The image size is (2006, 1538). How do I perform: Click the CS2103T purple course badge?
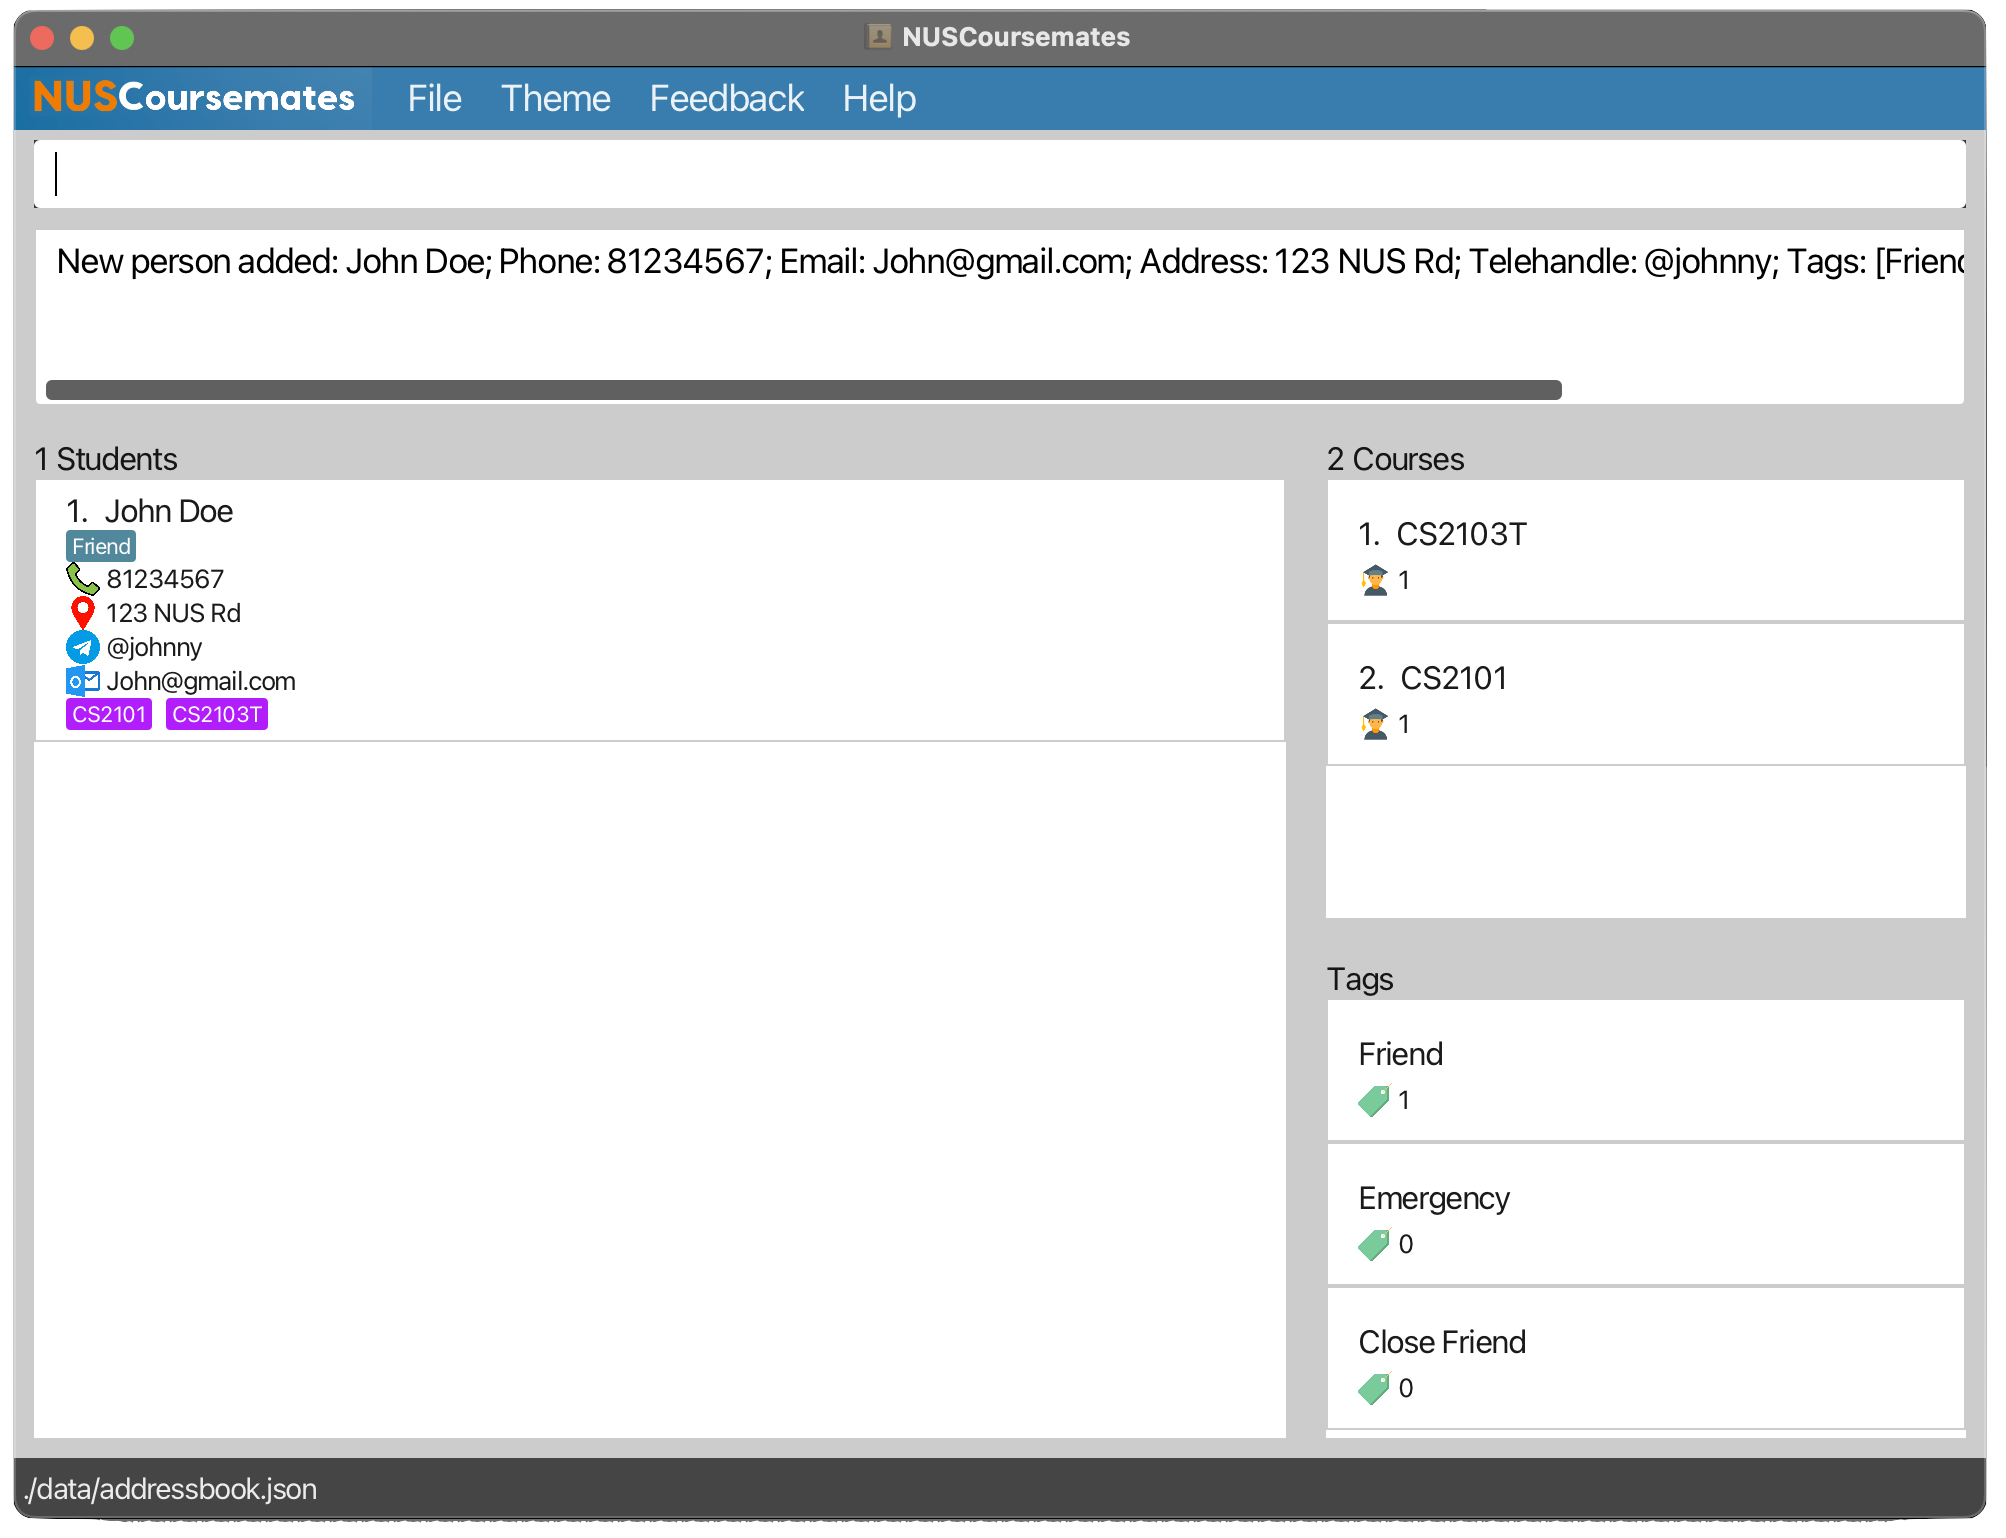[x=217, y=714]
